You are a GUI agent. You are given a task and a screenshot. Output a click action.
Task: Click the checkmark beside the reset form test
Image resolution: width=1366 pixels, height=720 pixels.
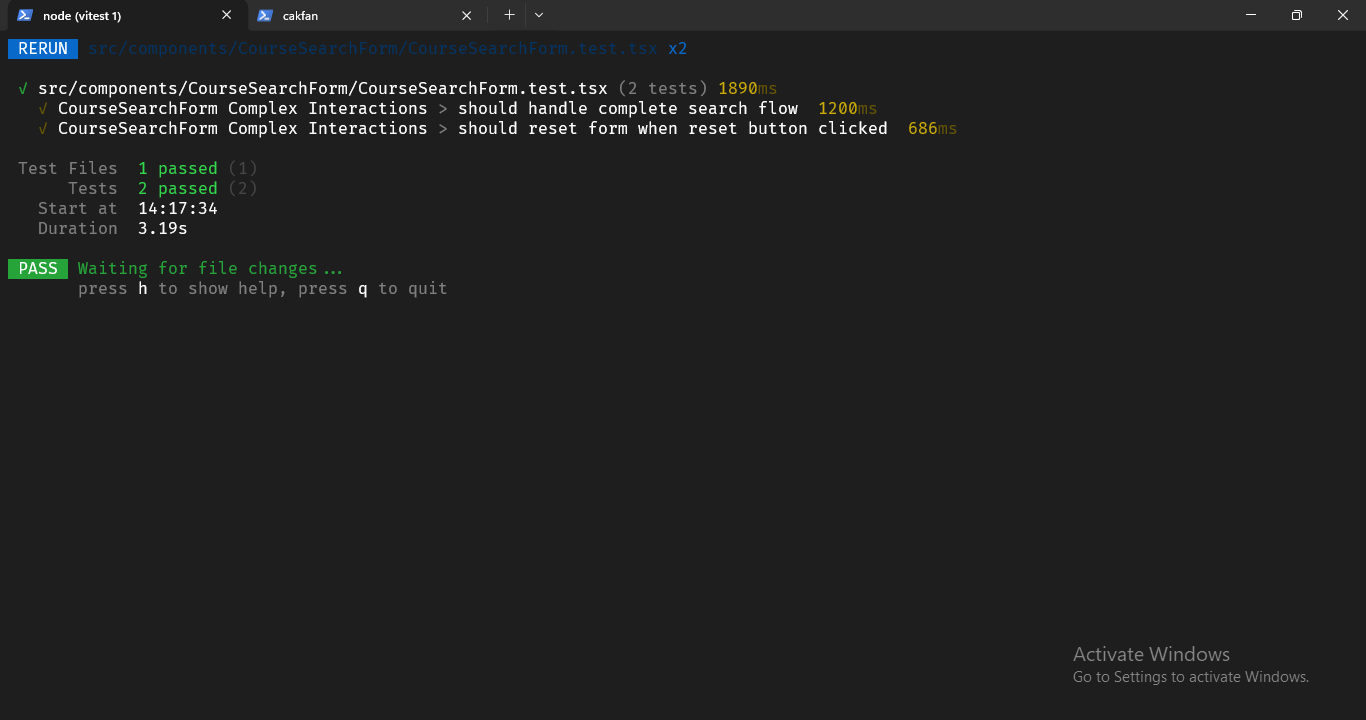pos(42,128)
